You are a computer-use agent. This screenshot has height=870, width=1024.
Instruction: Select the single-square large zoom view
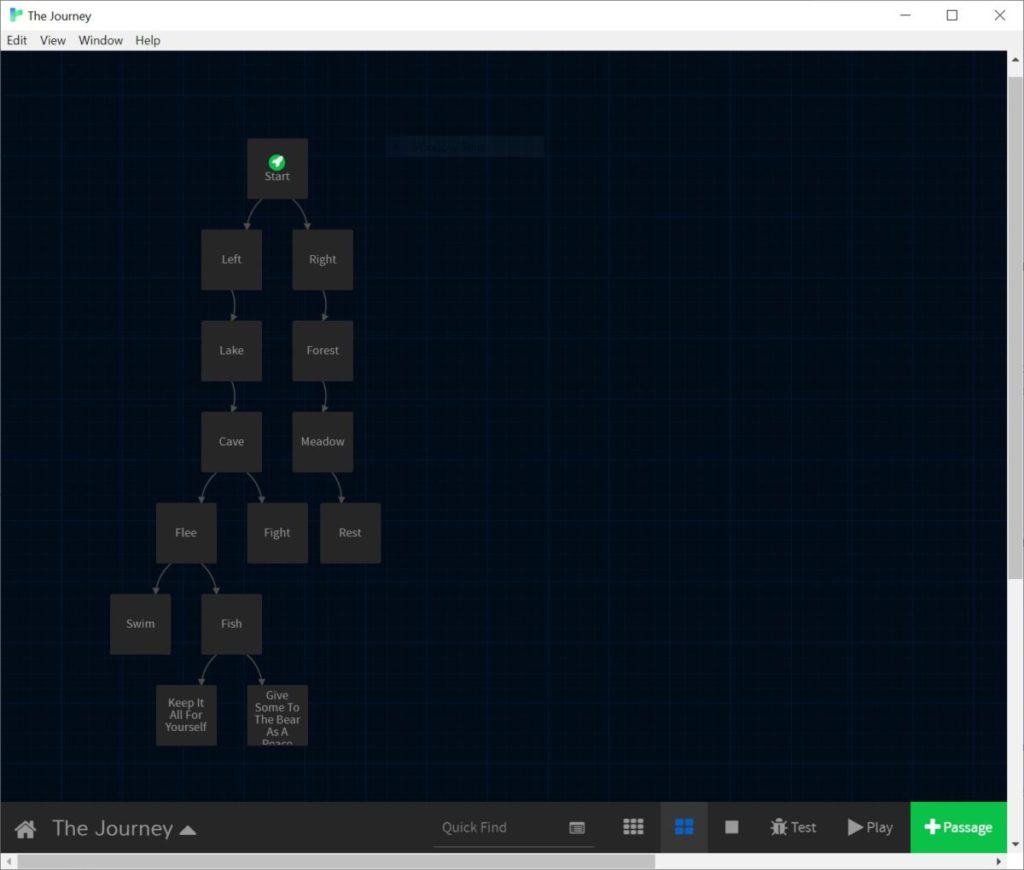point(732,827)
